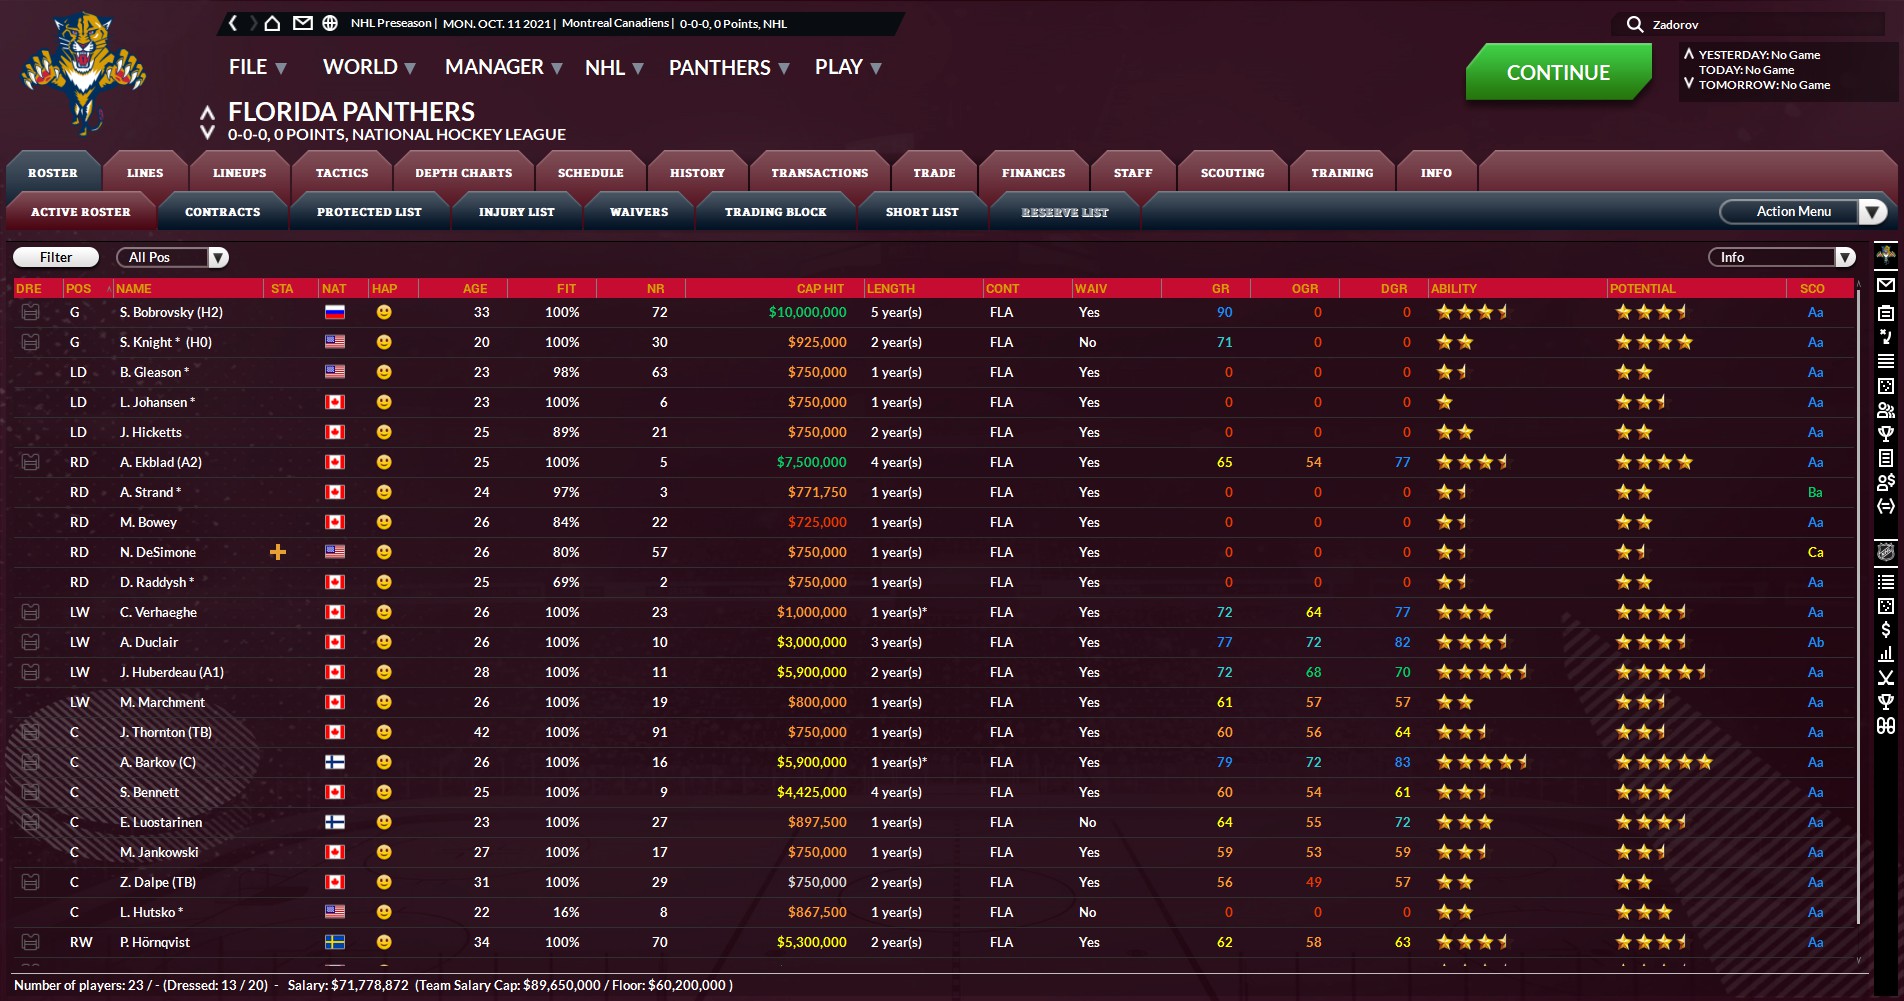Click the Panthers logo icon in right sidebar
Image resolution: width=1904 pixels, height=1001 pixels.
1885,255
